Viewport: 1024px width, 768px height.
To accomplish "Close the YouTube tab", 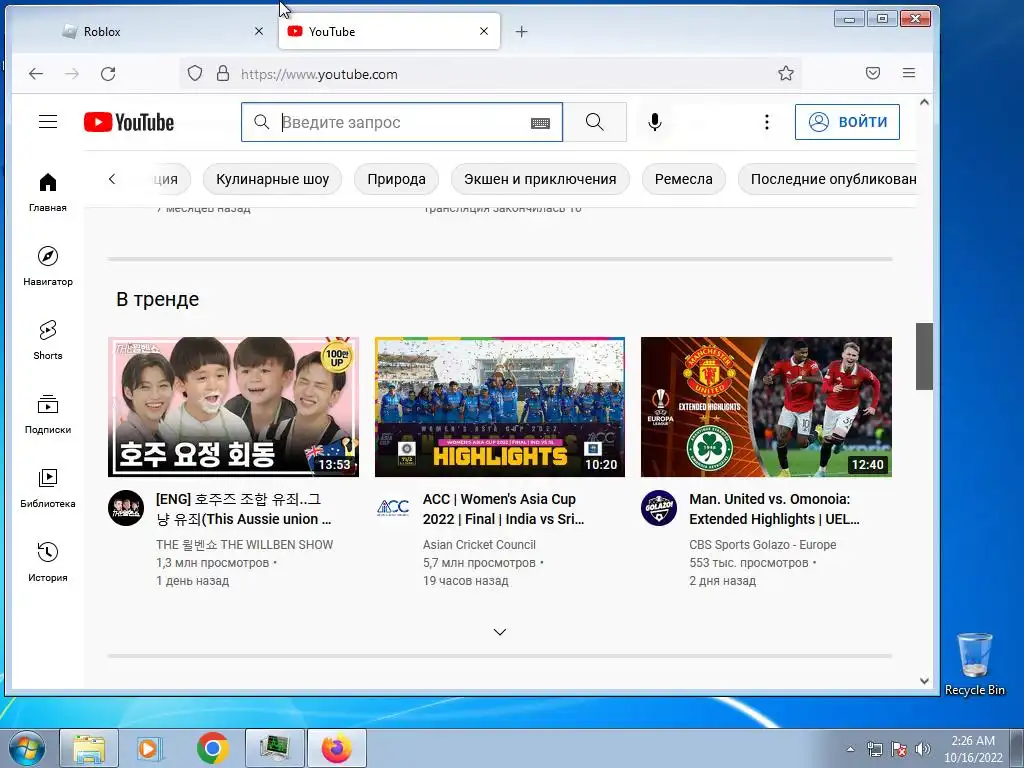I will tap(484, 31).
